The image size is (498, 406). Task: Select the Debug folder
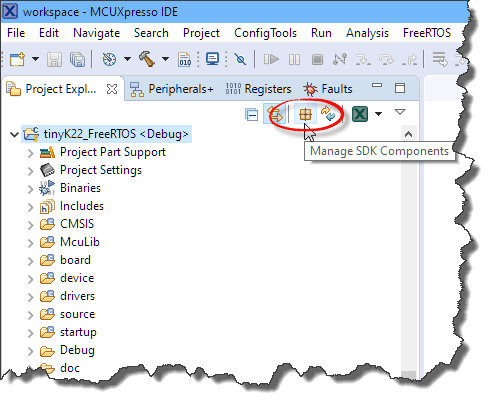[67, 350]
